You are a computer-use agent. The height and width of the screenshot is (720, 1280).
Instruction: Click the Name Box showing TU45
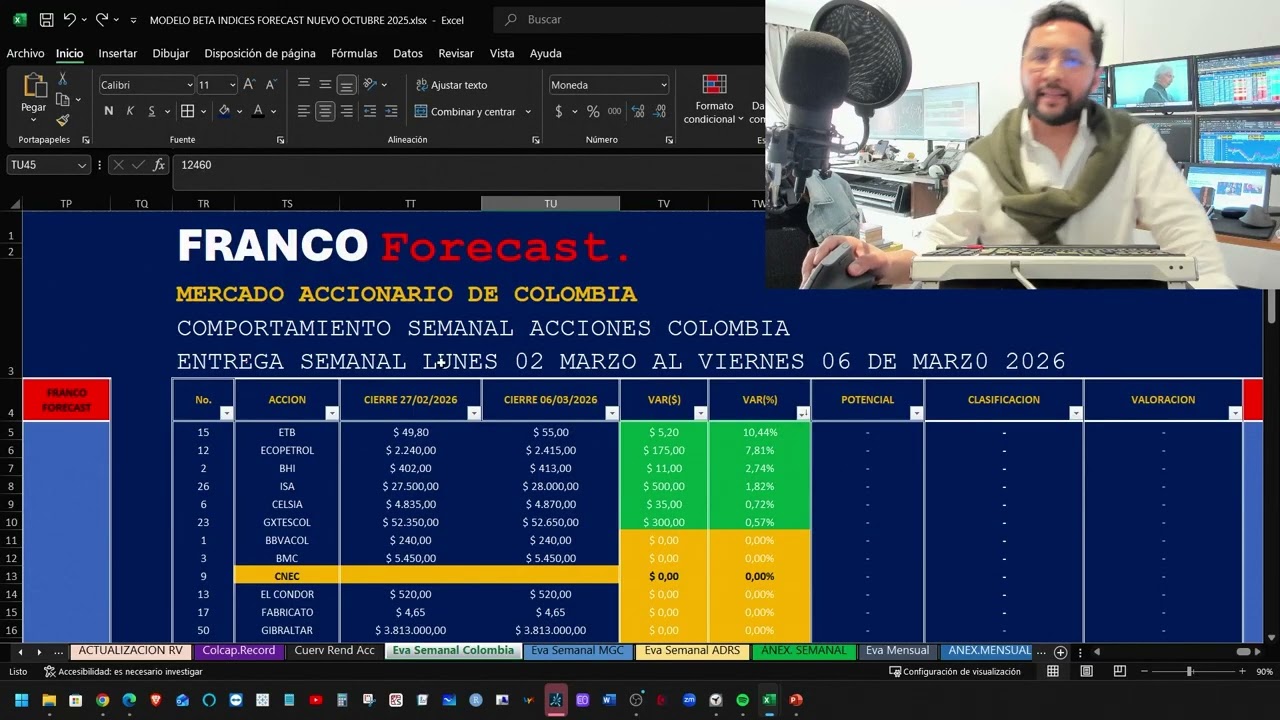48,165
